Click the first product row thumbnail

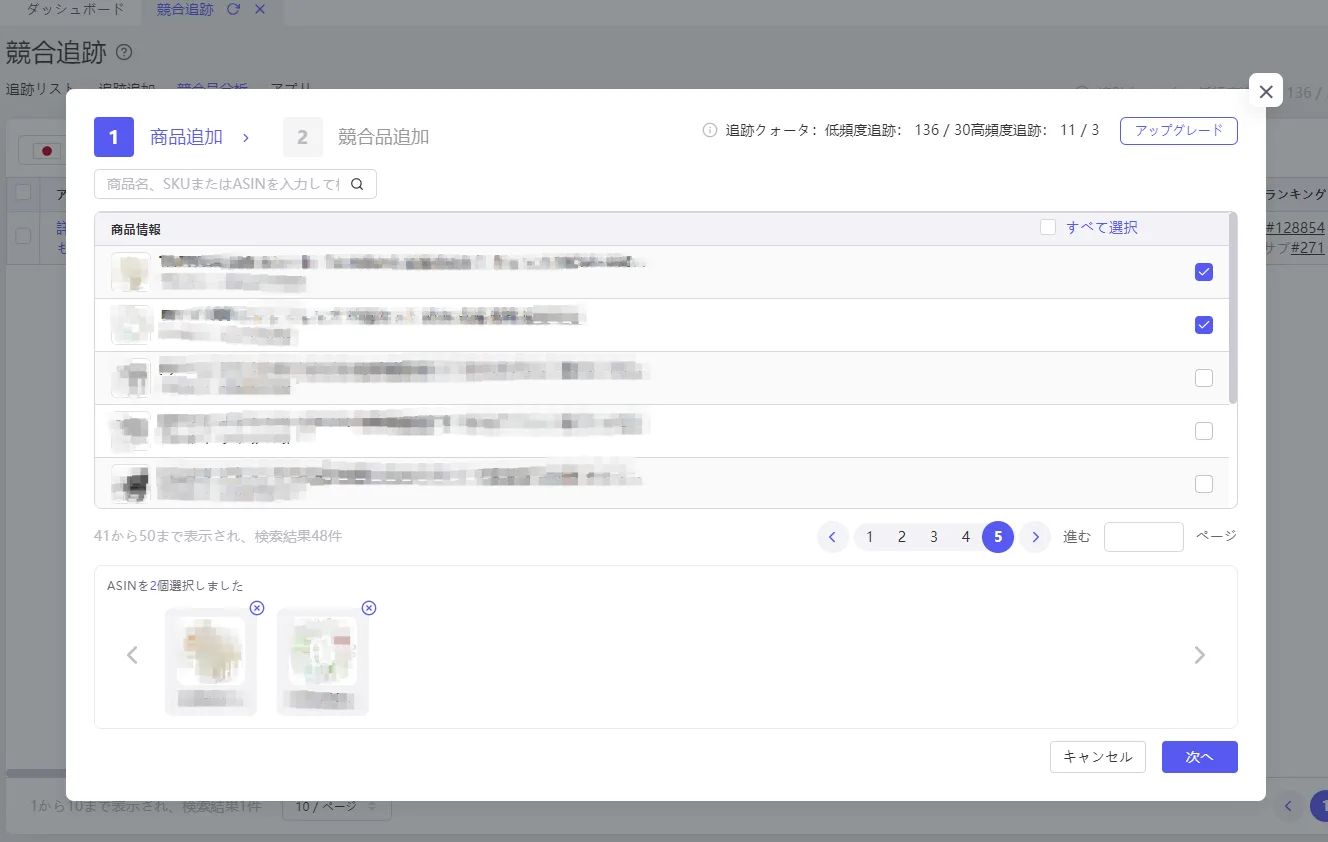[x=131, y=272]
